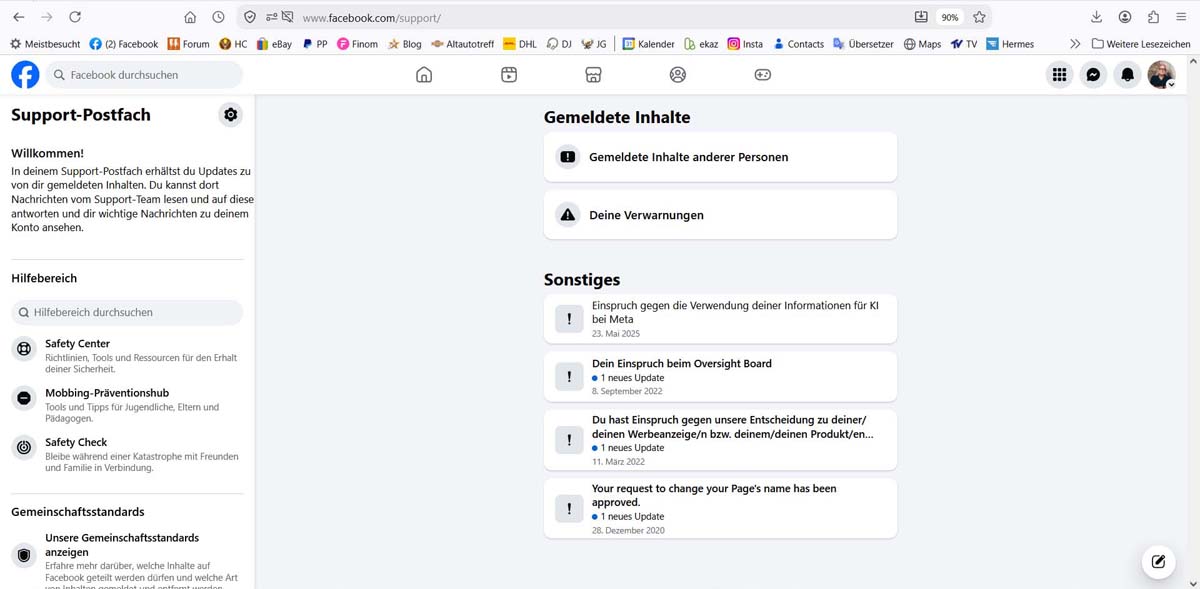The height and width of the screenshot is (589, 1200).
Task: Click the 90% zoom level indicator
Action: click(x=950, y=17)
